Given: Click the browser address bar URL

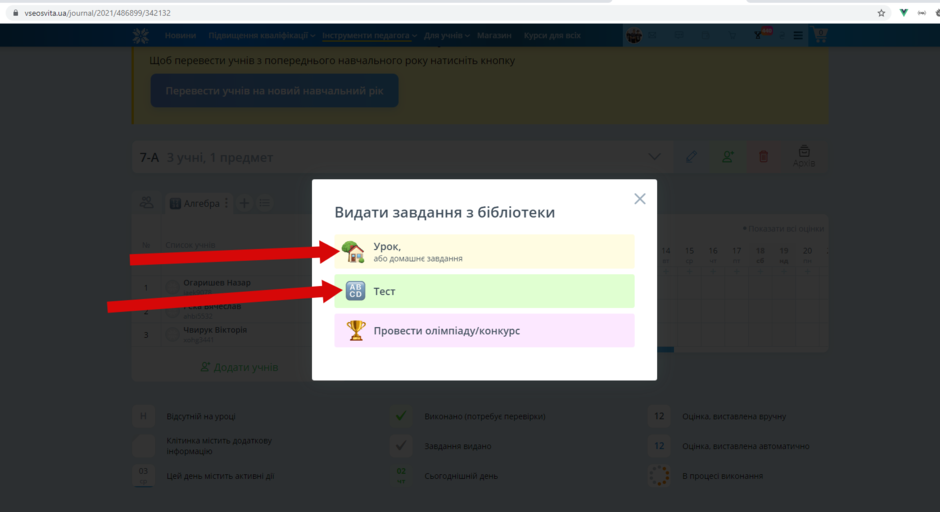Looking at the screenshot, I should coord(98,13).
